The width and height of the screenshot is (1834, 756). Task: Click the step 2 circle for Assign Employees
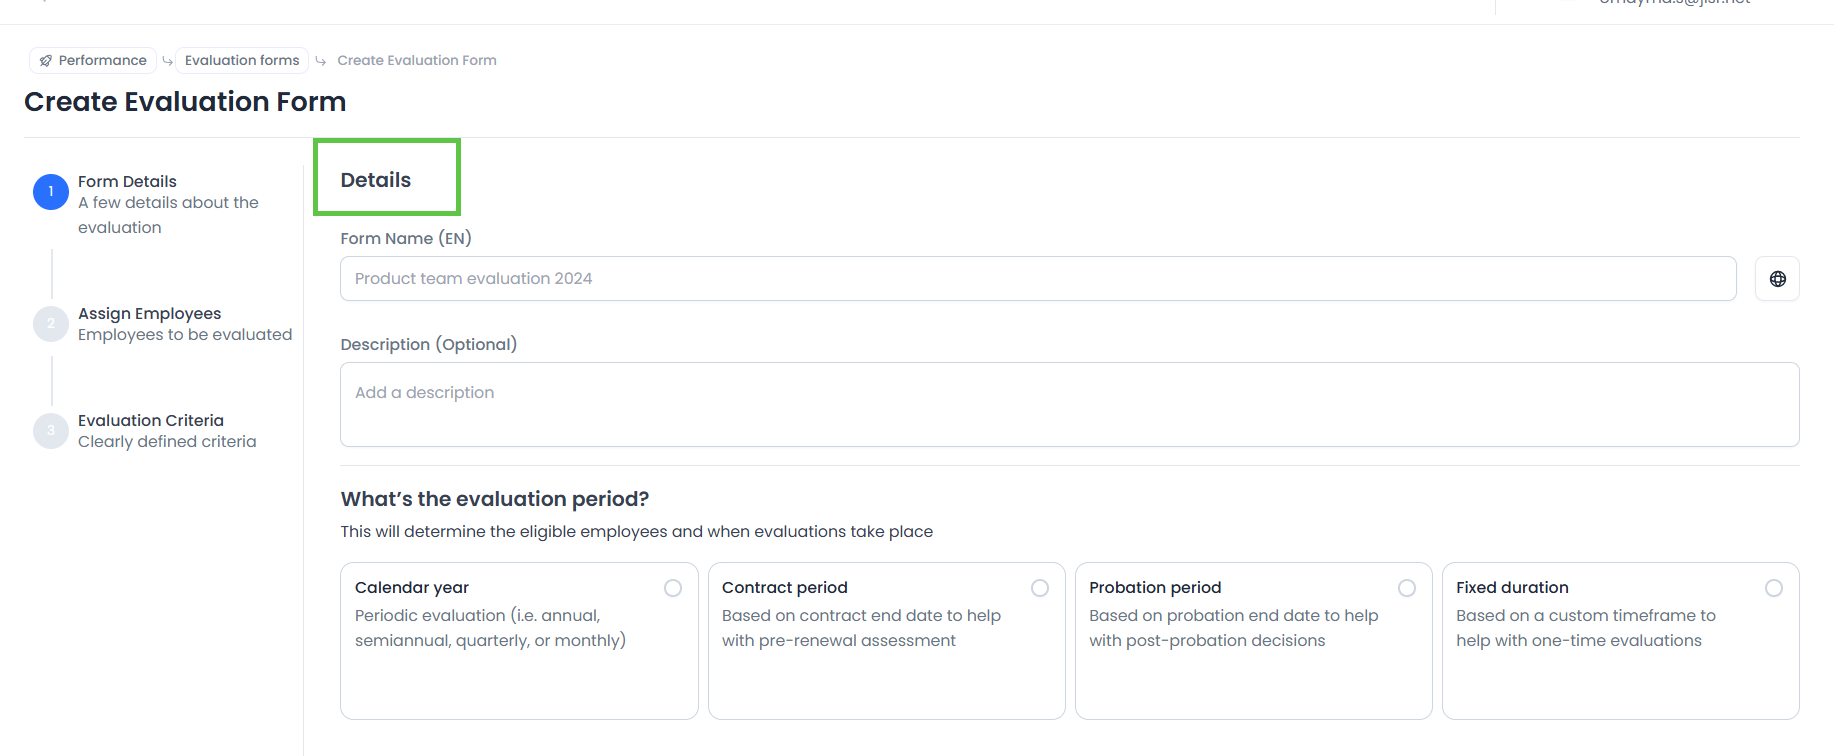51,323
